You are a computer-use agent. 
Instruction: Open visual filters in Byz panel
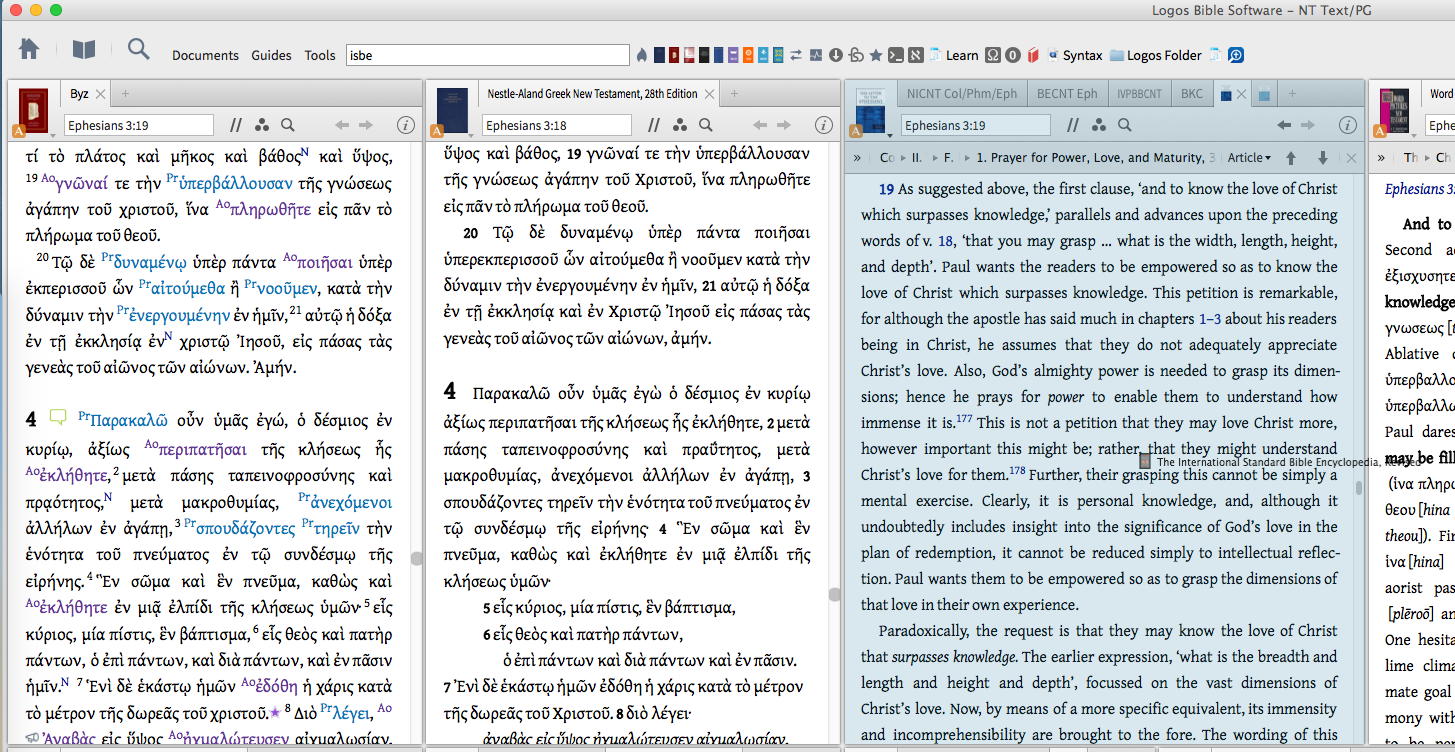point(262,125)
